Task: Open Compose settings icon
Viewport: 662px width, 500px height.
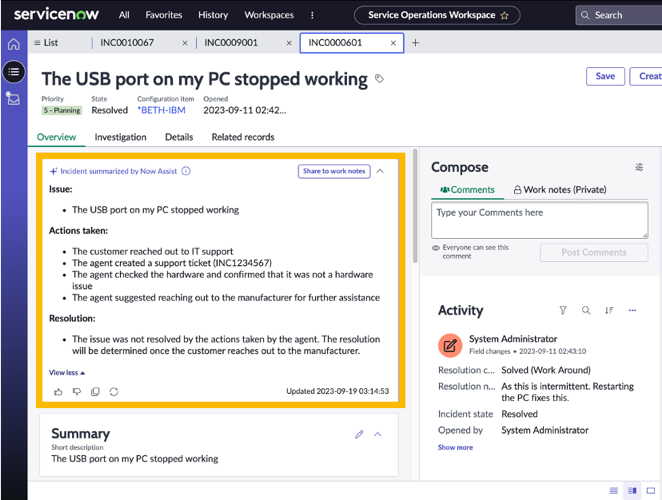Action: tap(639, 167)
